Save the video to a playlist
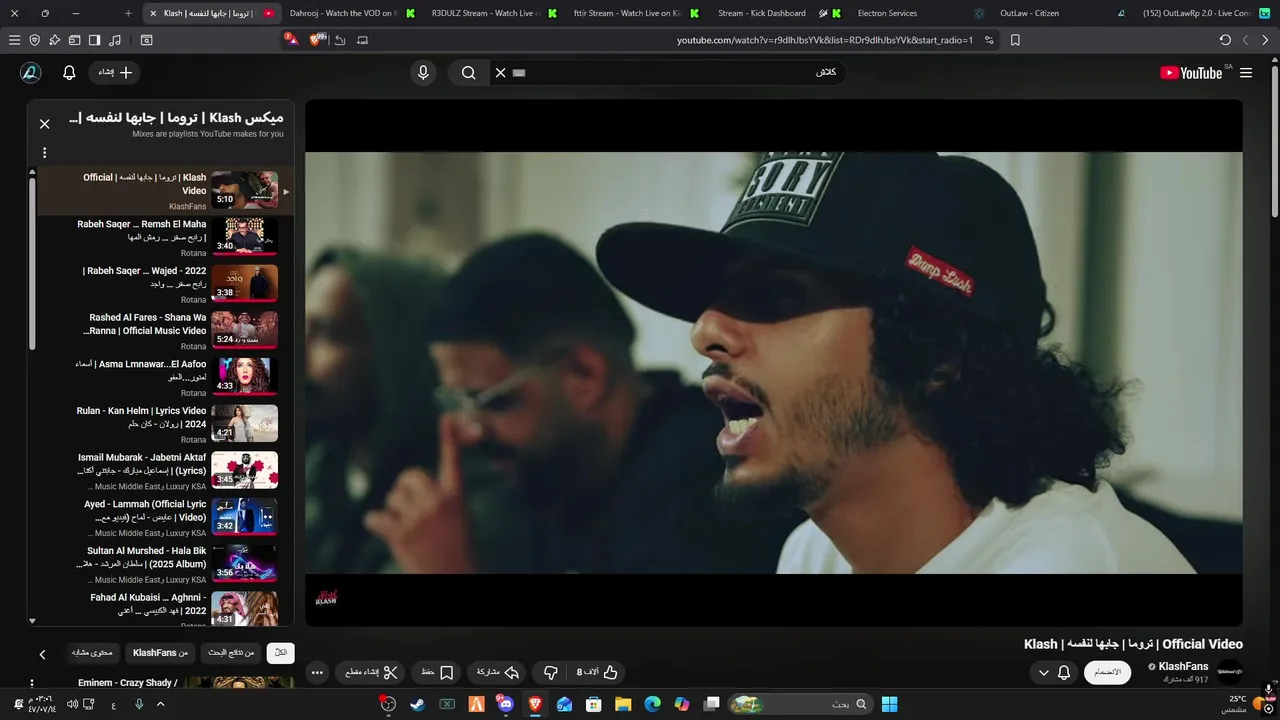Image resolution: width=1280 pixels, height=720 pixels. (x=437, y=673)
